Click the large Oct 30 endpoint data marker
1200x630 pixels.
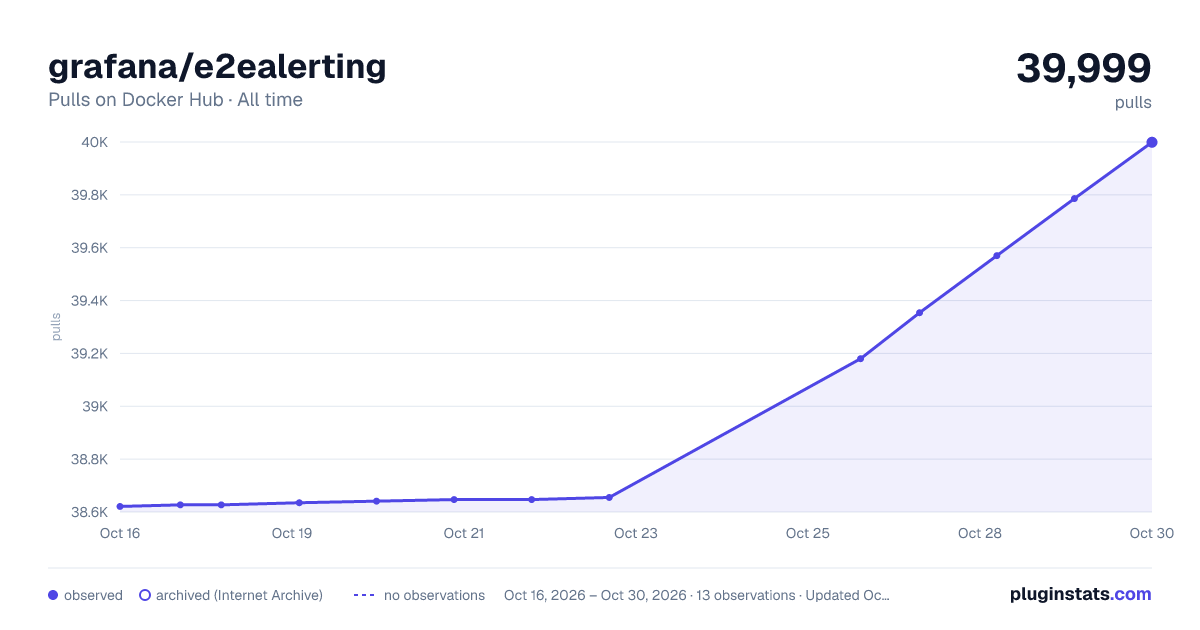(x=1152, y=142)
